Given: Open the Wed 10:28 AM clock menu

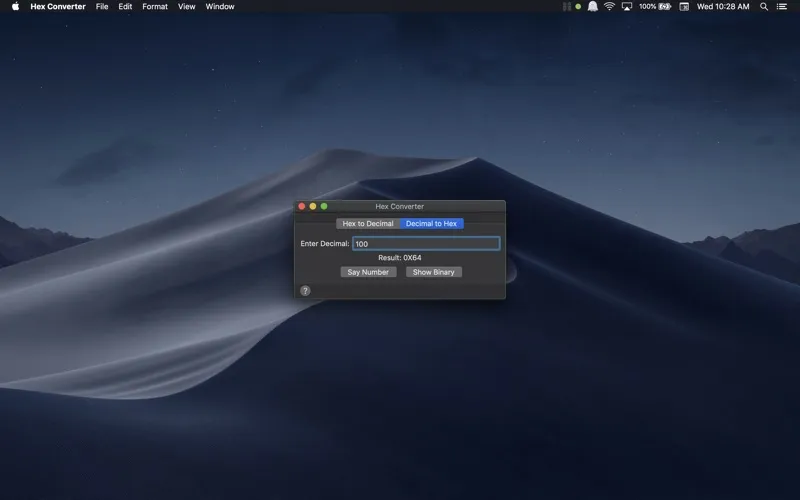Looking at the screenshot, I should point(723,7).
